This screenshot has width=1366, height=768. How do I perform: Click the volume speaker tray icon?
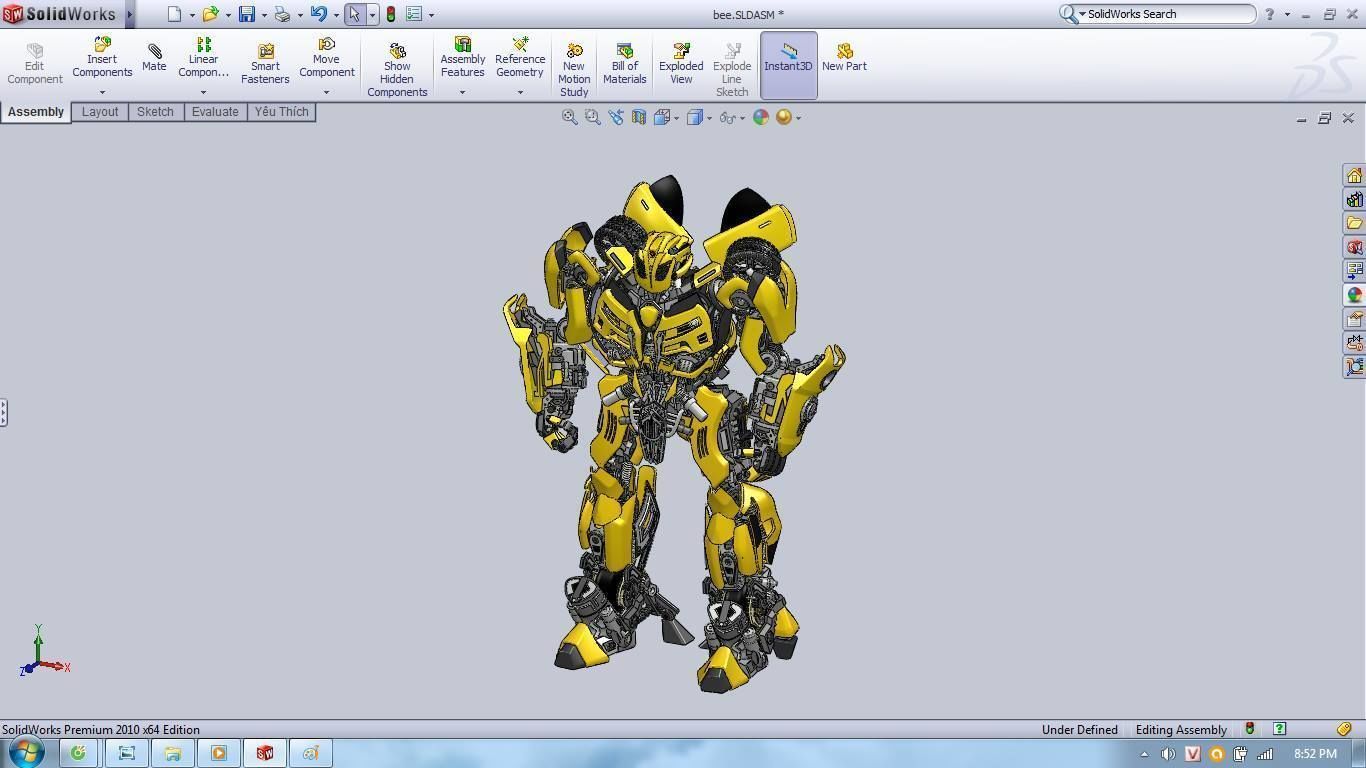1167,754
